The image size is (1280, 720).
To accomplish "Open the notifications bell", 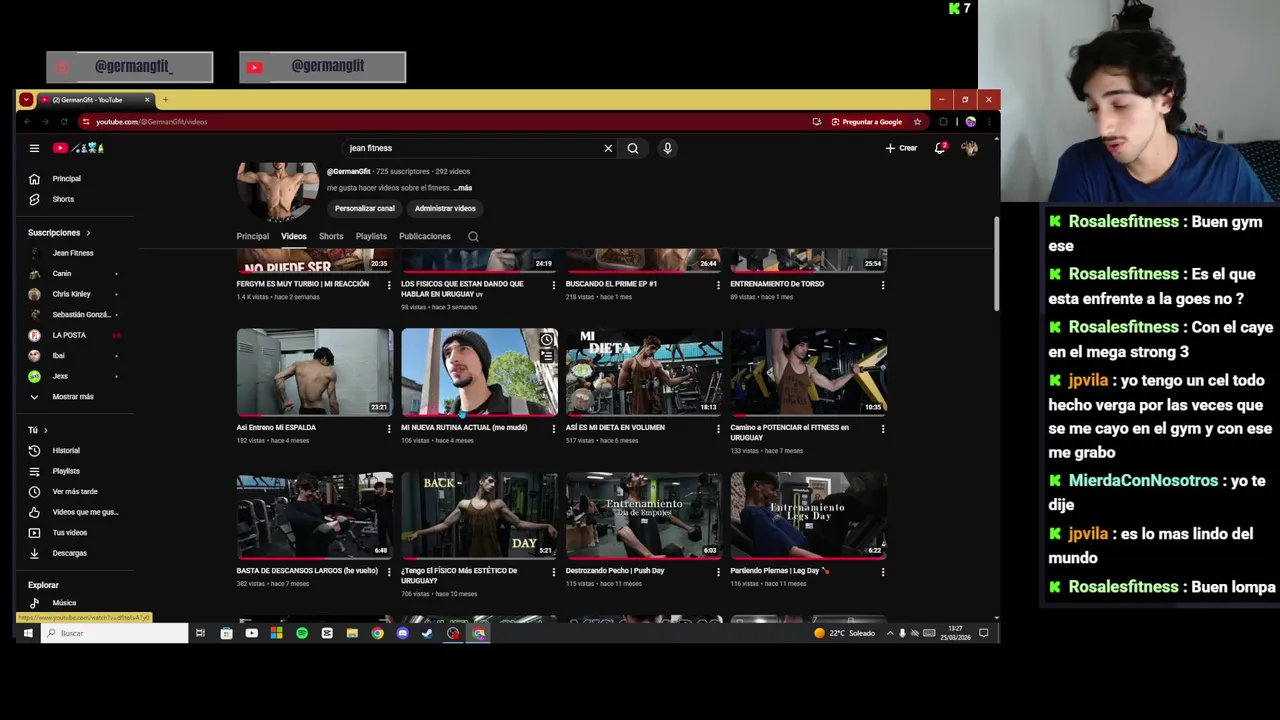I will coord(940,148).
